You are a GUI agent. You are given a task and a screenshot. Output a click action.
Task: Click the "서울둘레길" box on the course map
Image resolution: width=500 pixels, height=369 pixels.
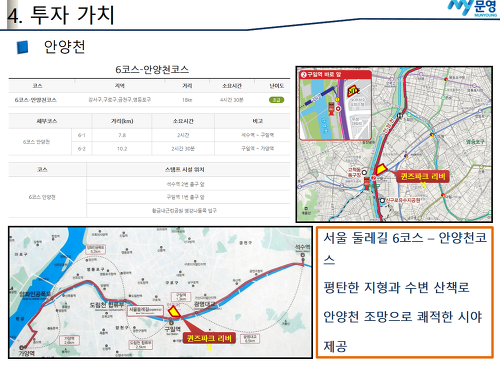145,310
